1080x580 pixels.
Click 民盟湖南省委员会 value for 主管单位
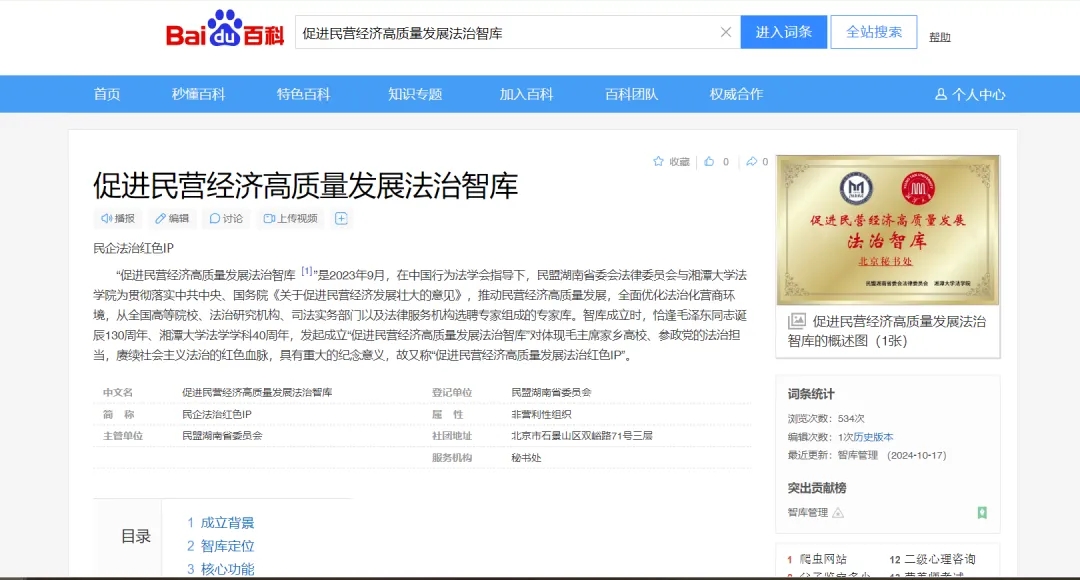point(222,435)
